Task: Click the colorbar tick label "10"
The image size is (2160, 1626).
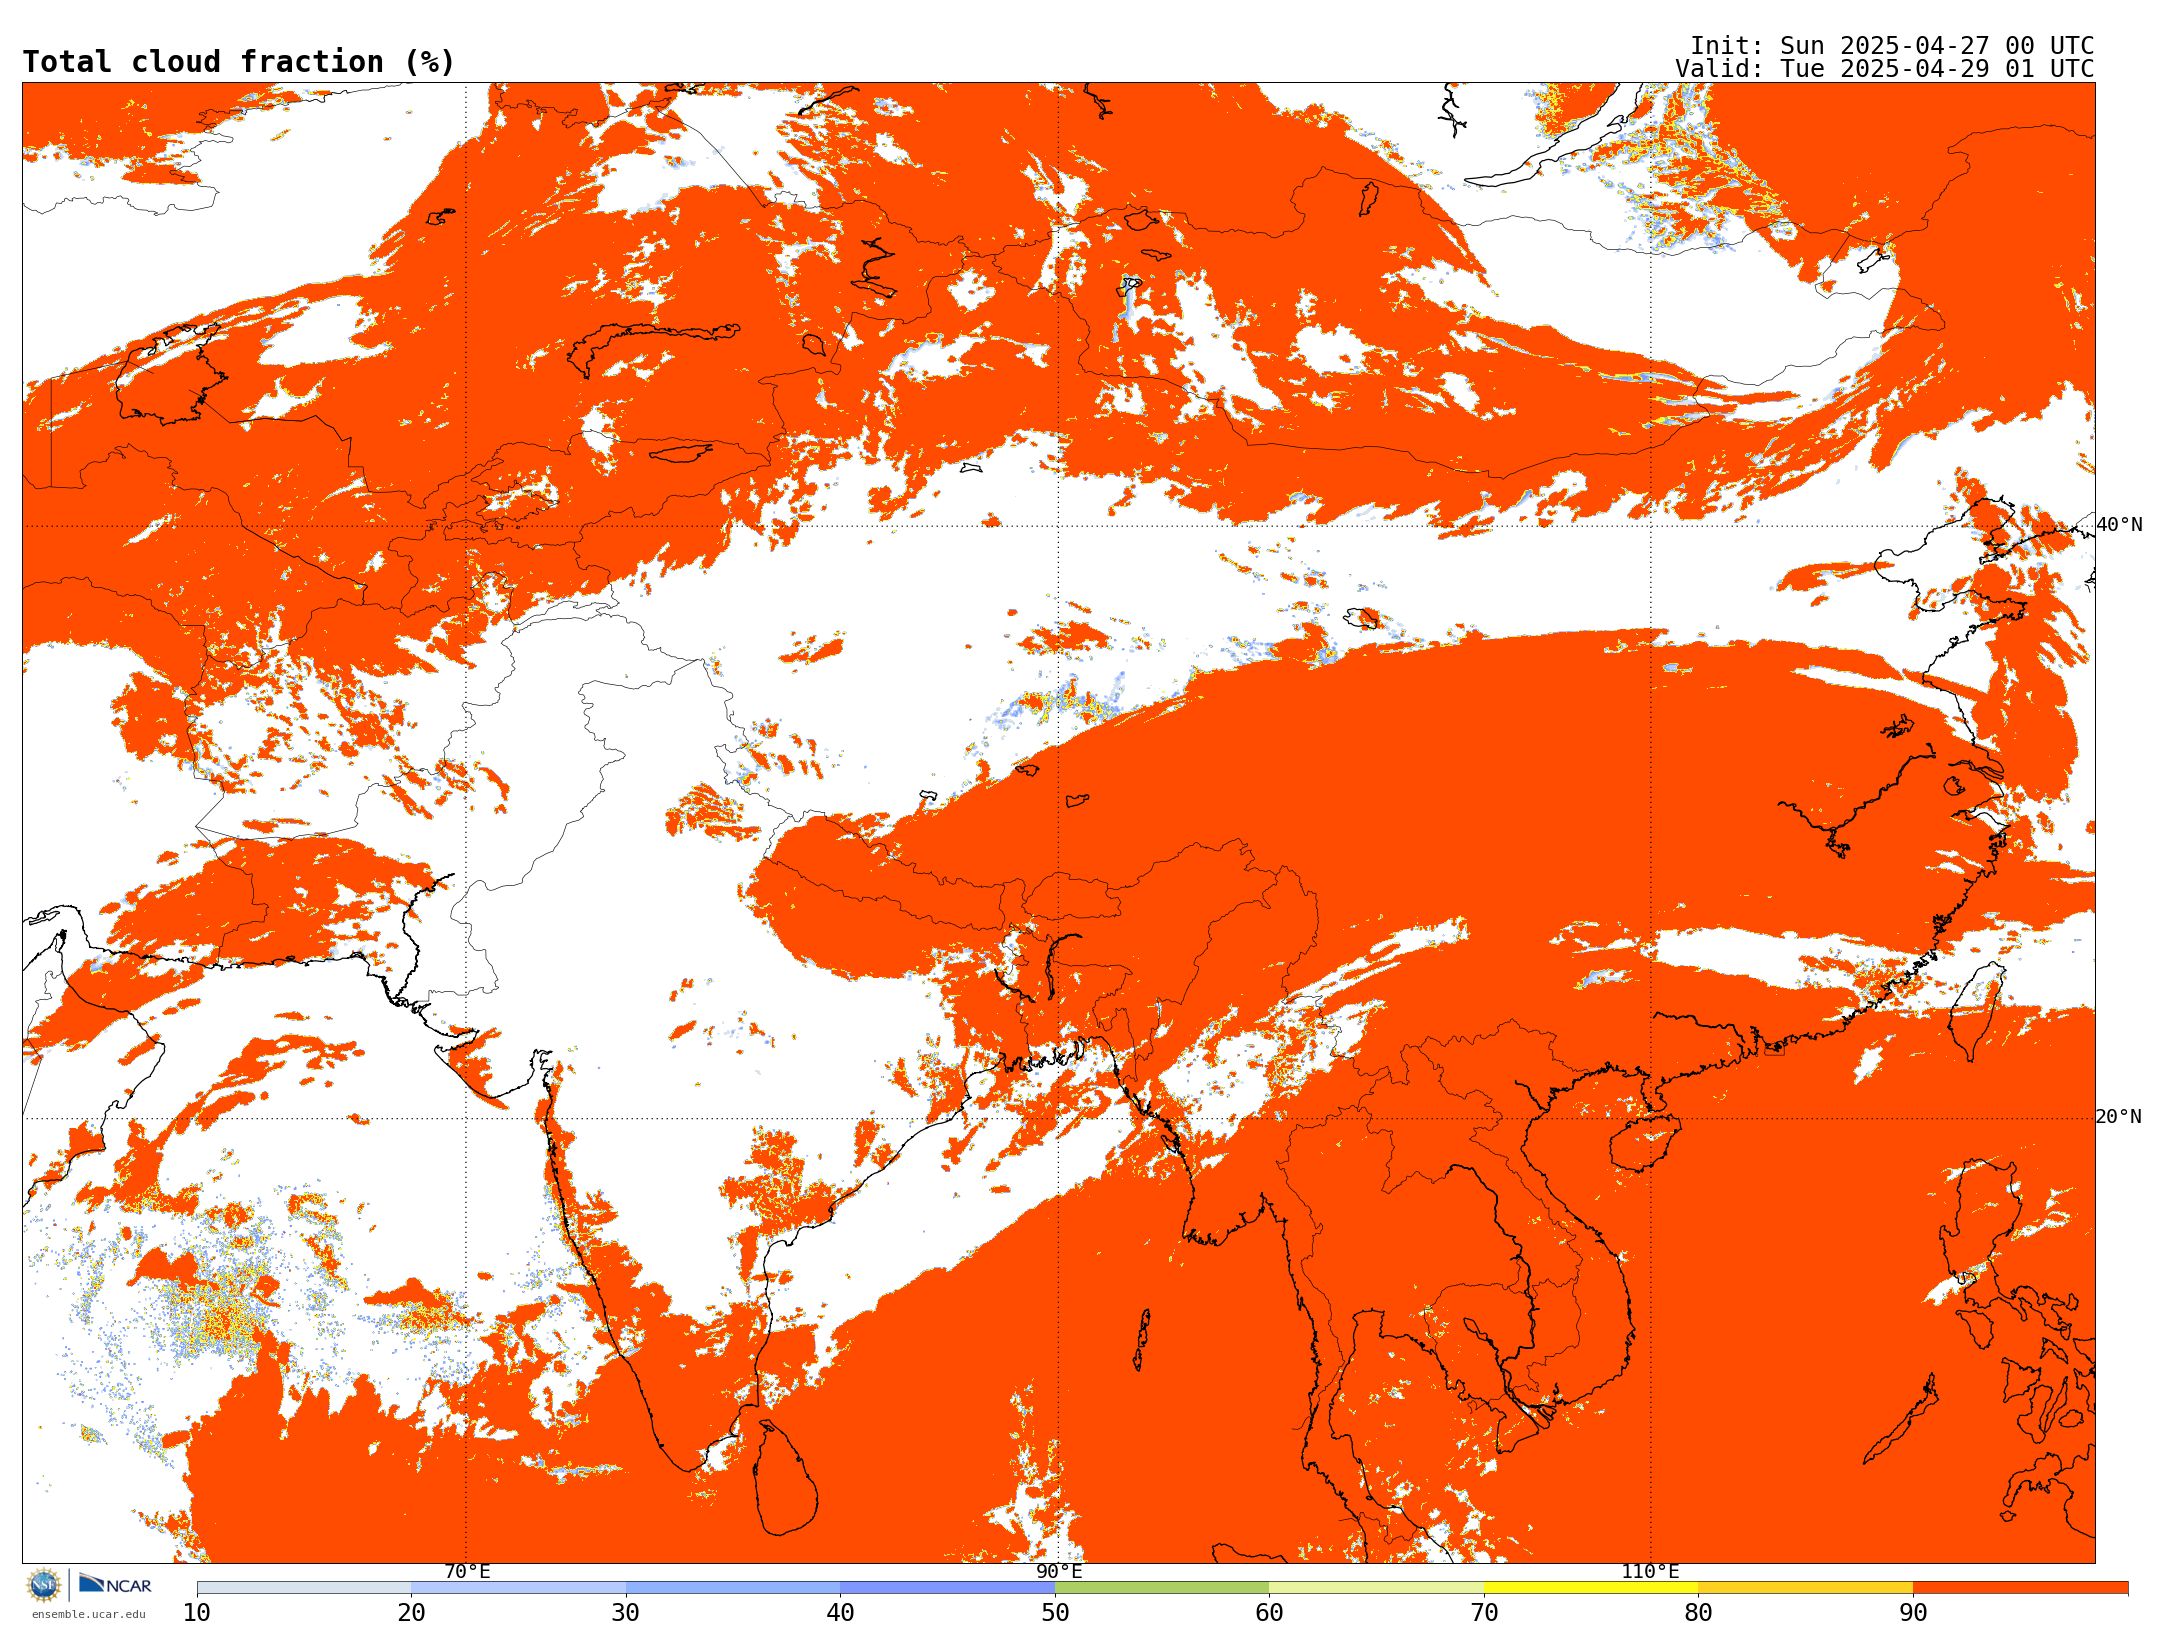Action: click(x=197, y=1612)
